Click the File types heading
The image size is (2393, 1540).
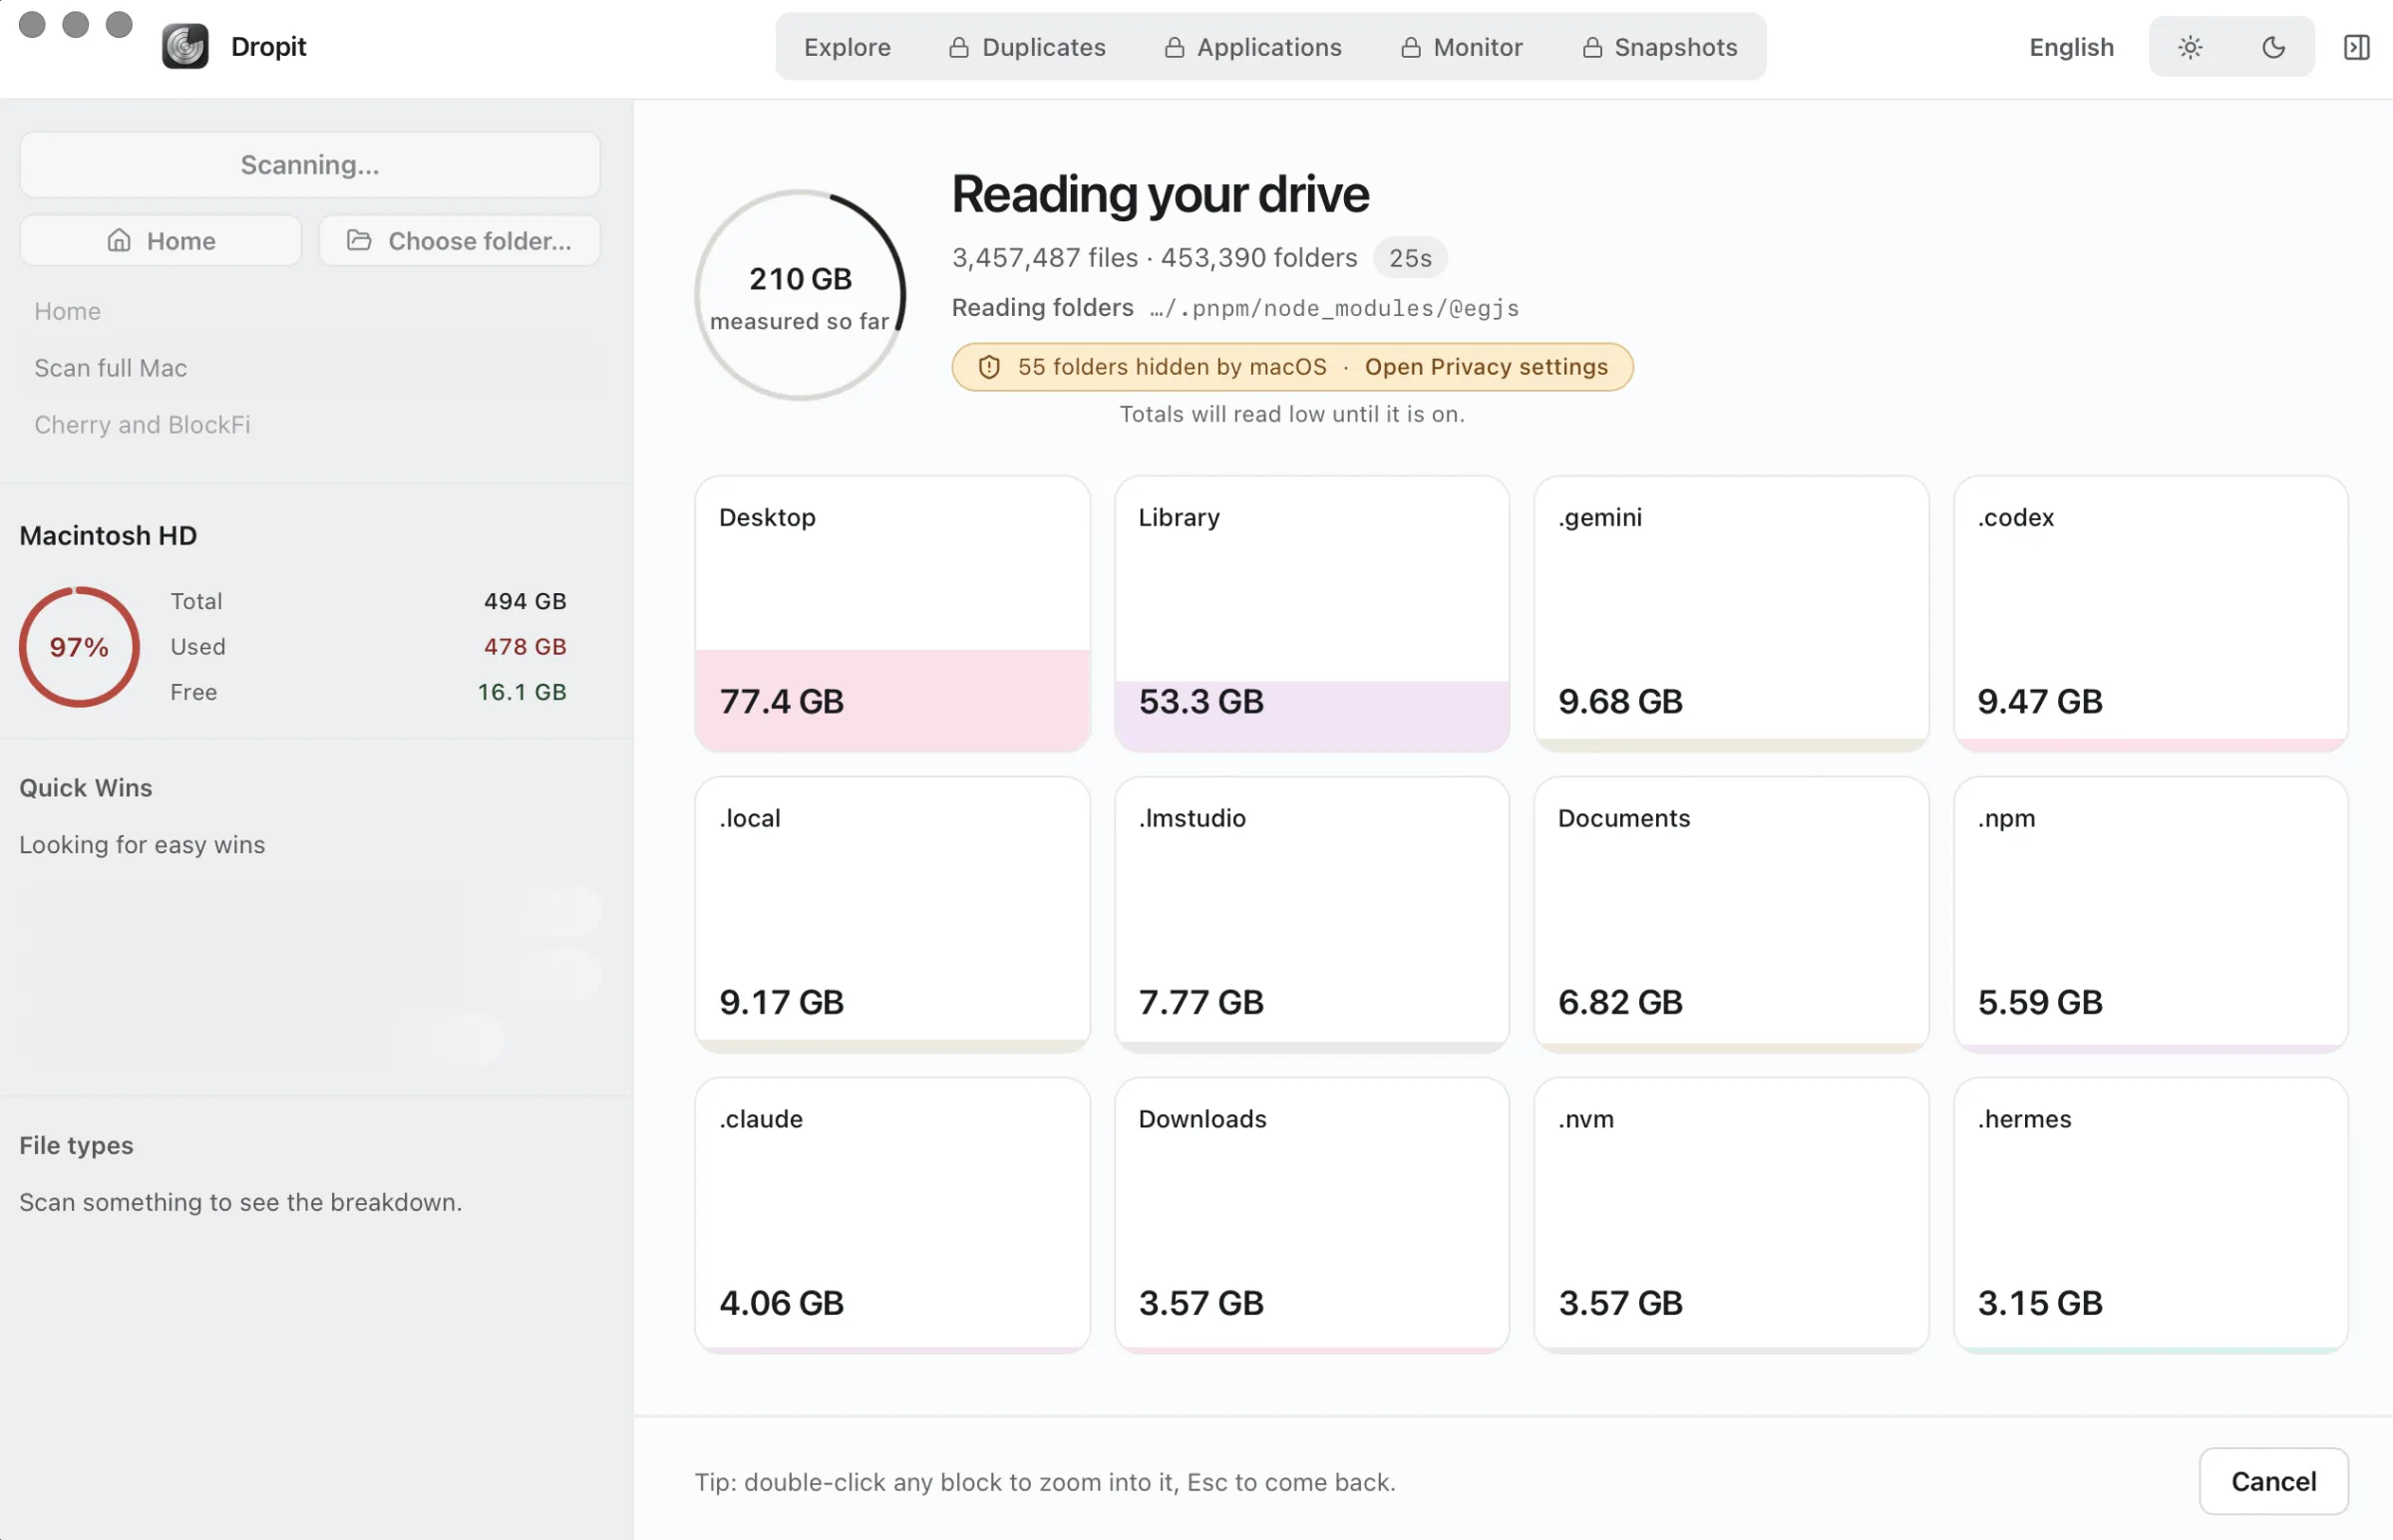click(76, 1145)
